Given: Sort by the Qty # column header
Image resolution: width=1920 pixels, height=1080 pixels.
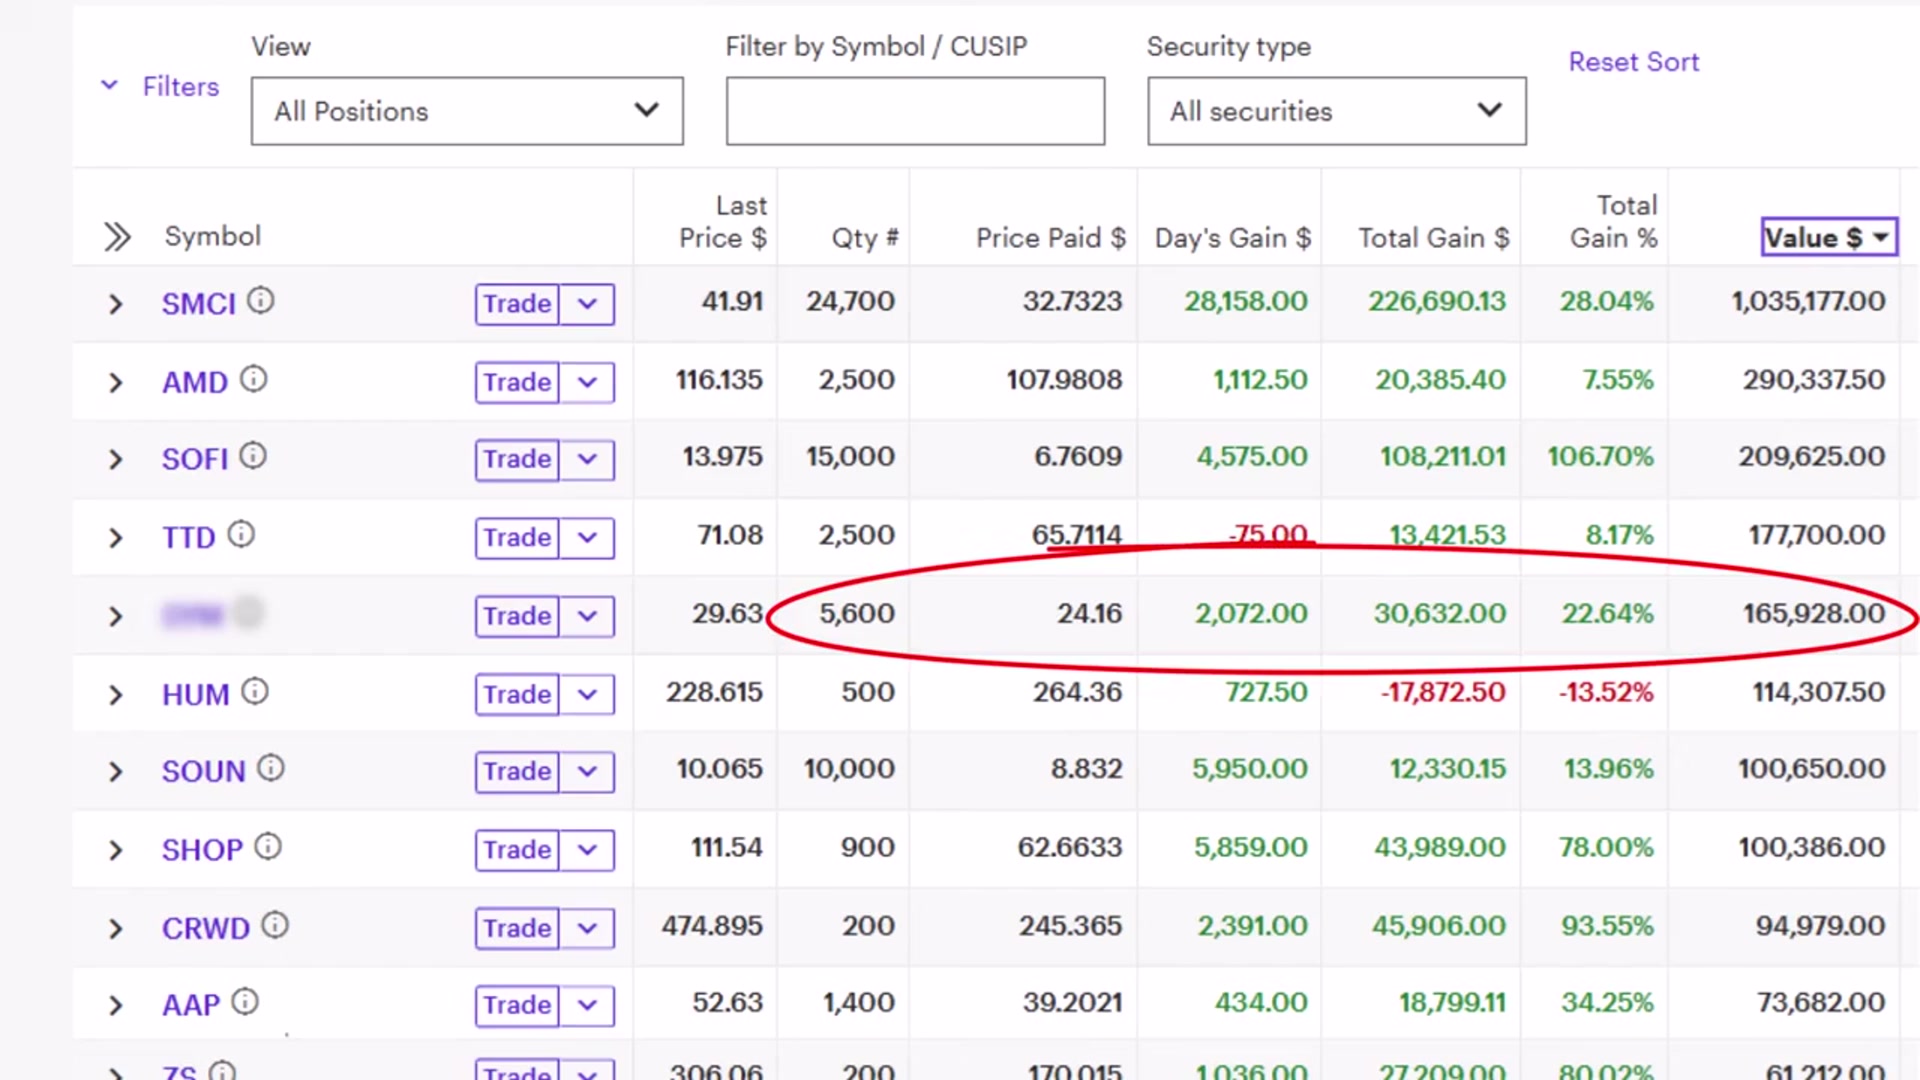Looking at the screenshot, I should 865,238.
